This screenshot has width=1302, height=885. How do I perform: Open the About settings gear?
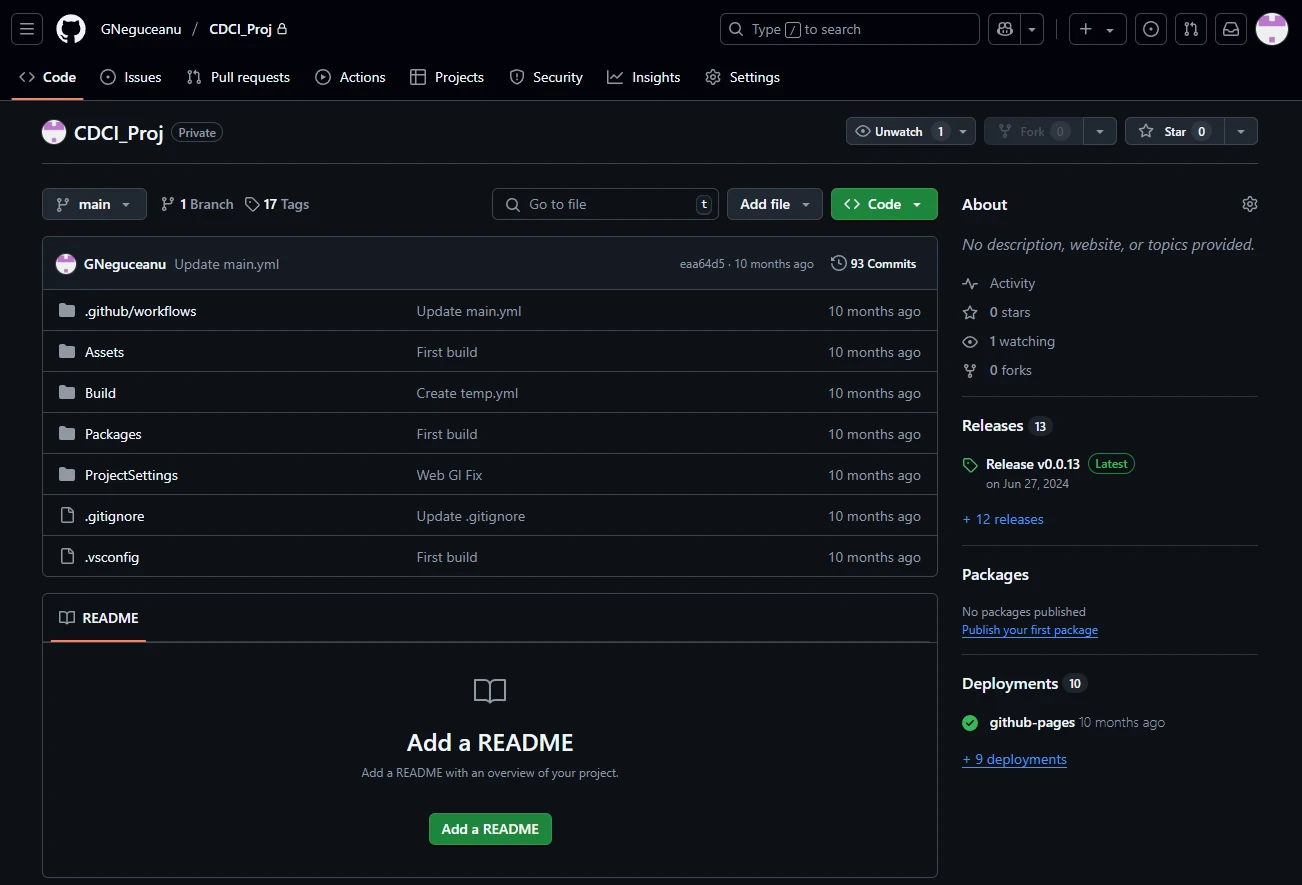1249,203
